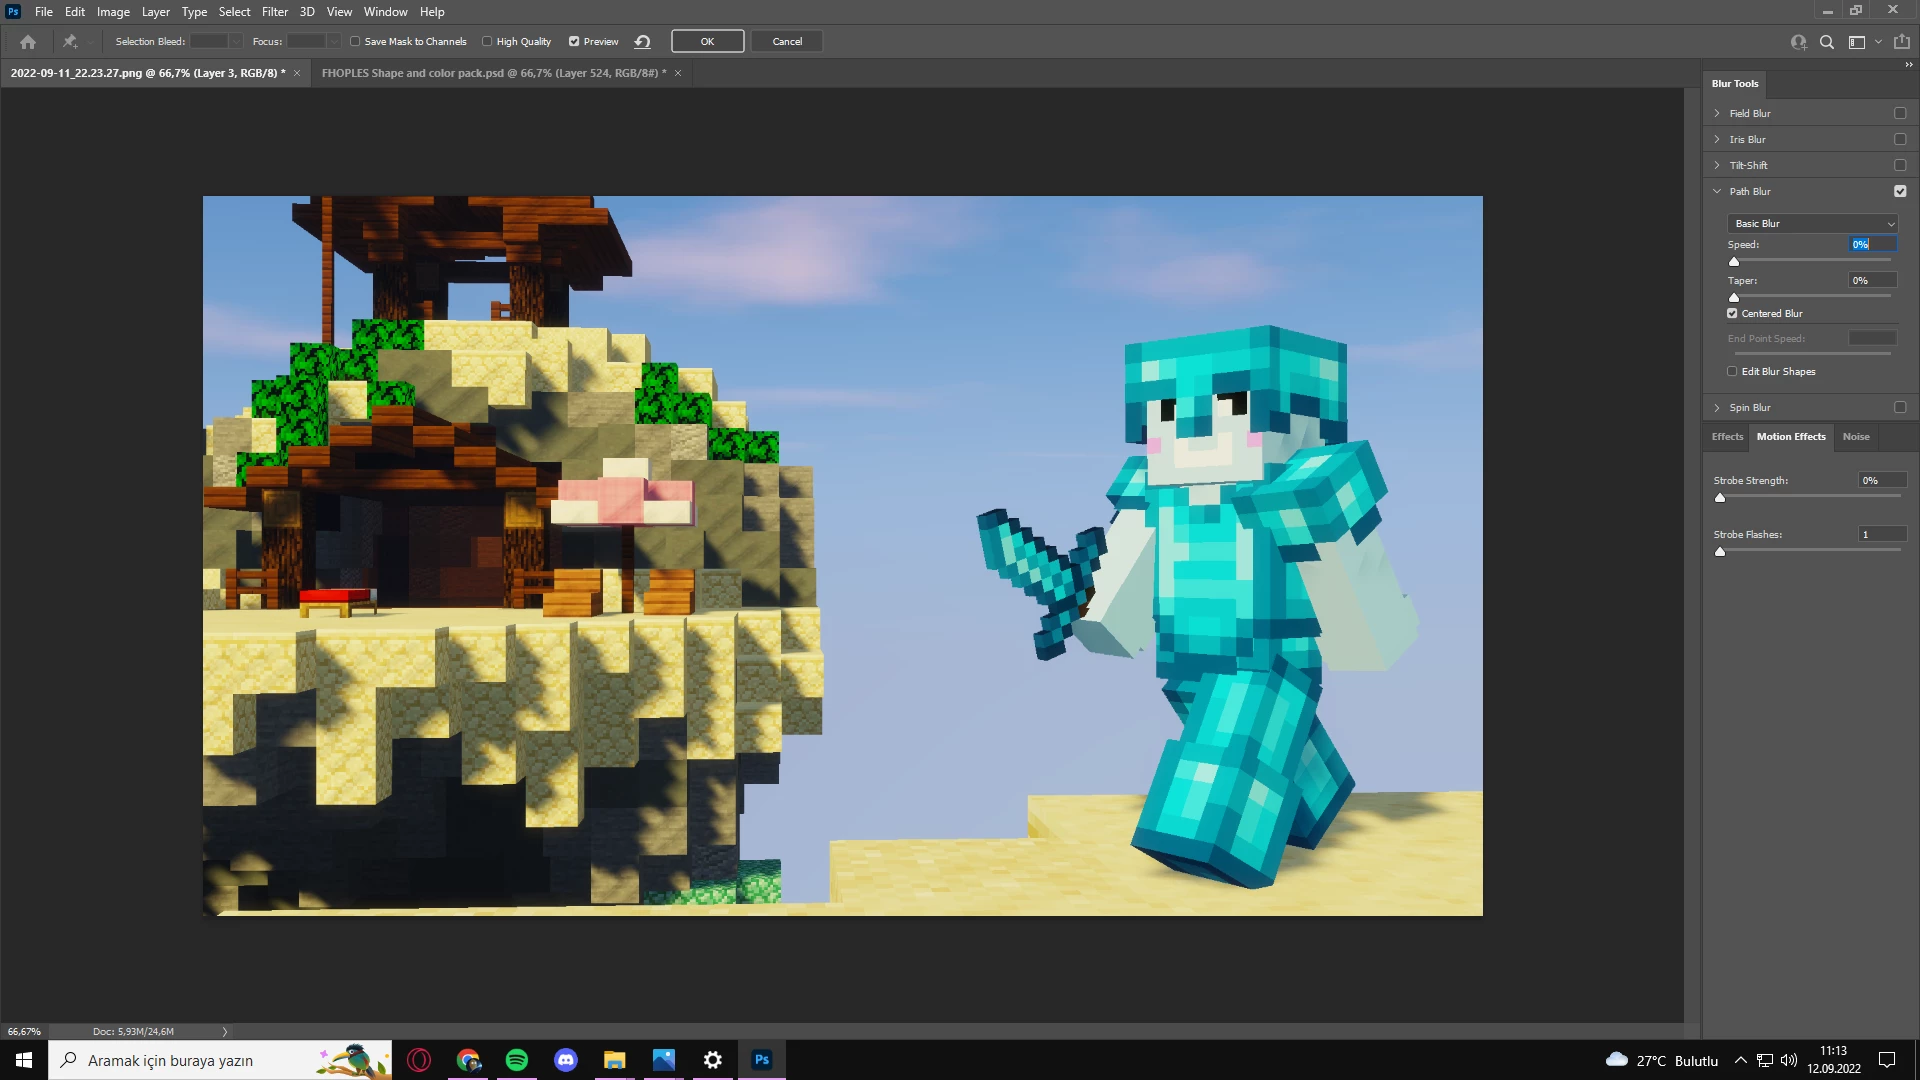Click the Strobe Strength slider handle
The width and height of the screenshot is (1920, 1080).
(1720, 498)
